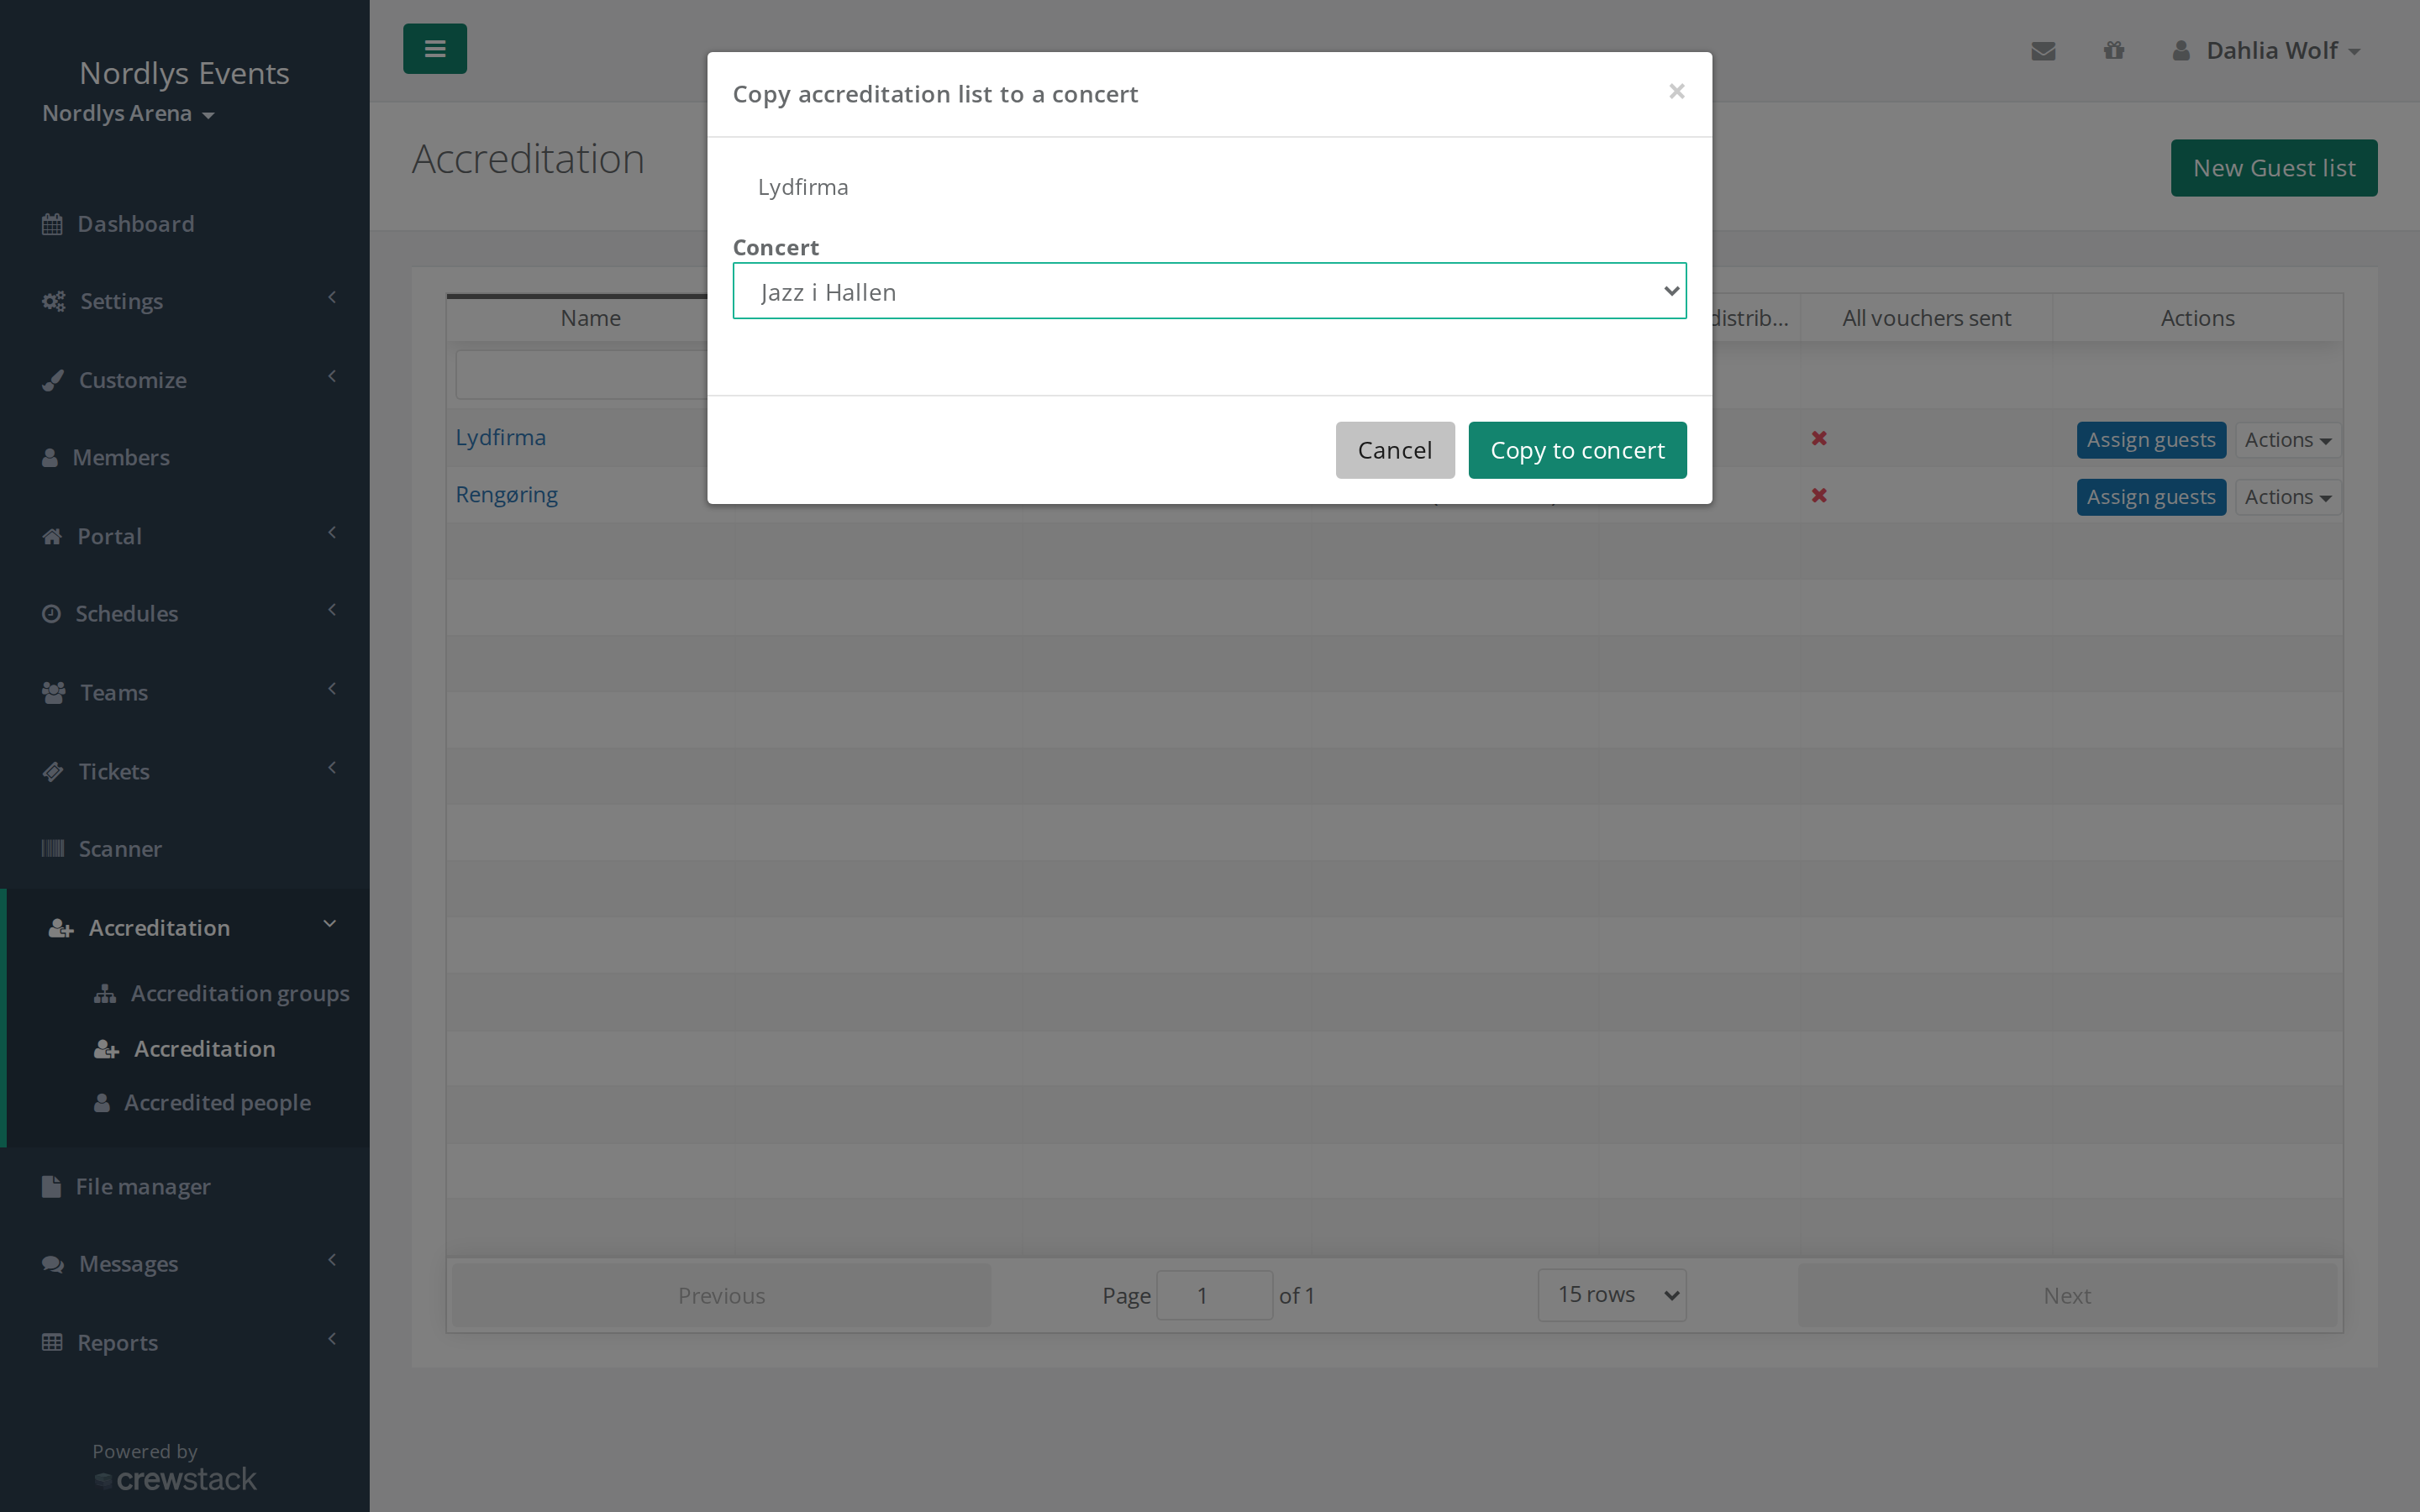Change the 15 rows per page dropdown
This screenshot has width=2420, height=1512.
click(1611, 1295)
